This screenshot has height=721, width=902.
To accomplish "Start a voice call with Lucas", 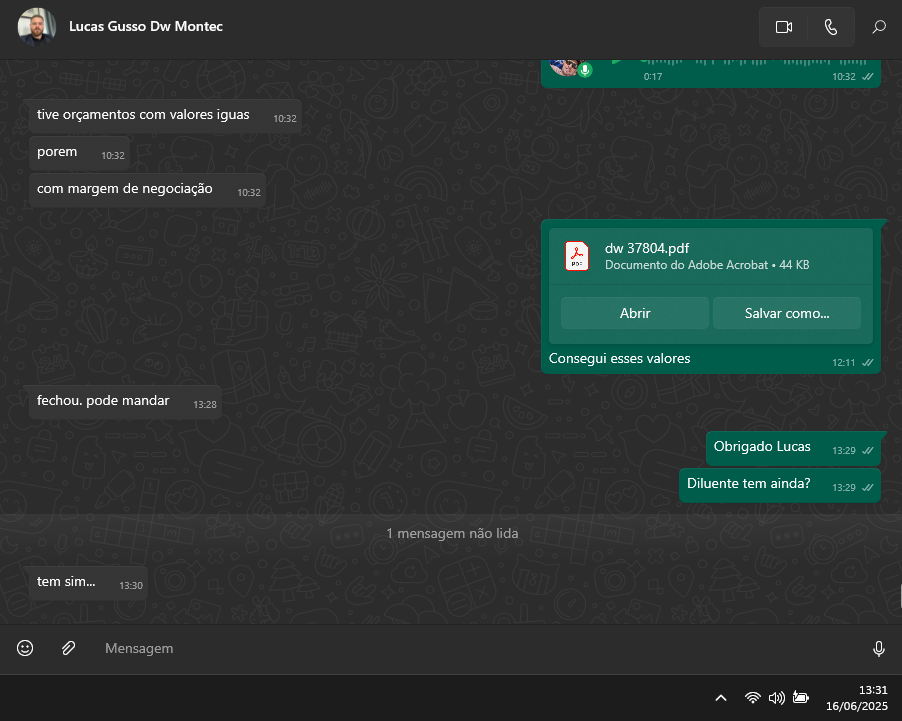I will [831, 27].
